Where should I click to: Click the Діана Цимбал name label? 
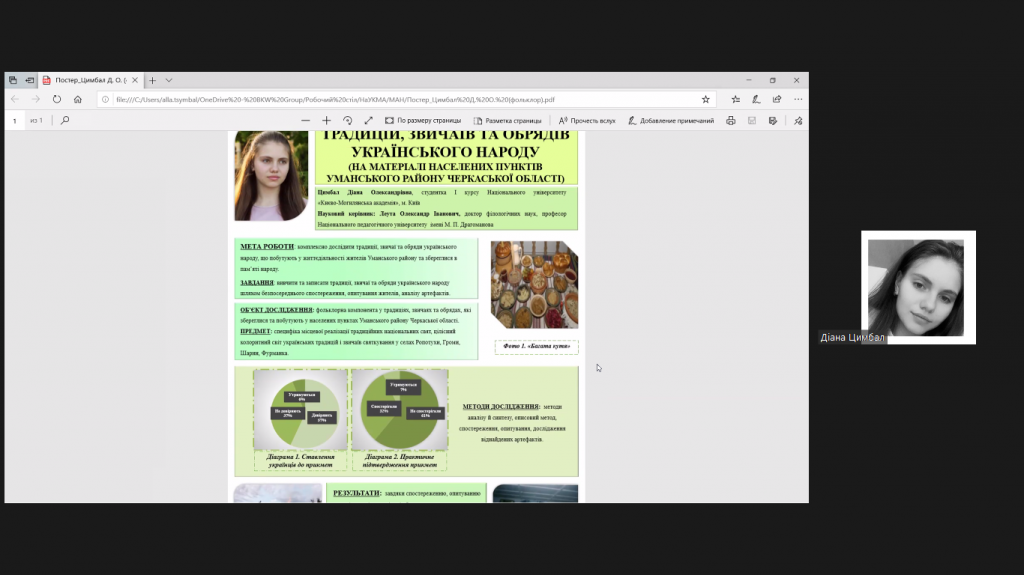tap(852, 337)
